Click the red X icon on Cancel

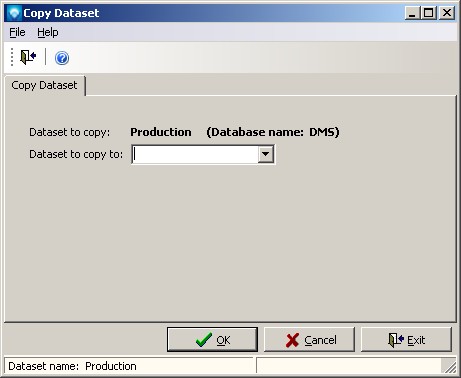(x=292, y=340)
